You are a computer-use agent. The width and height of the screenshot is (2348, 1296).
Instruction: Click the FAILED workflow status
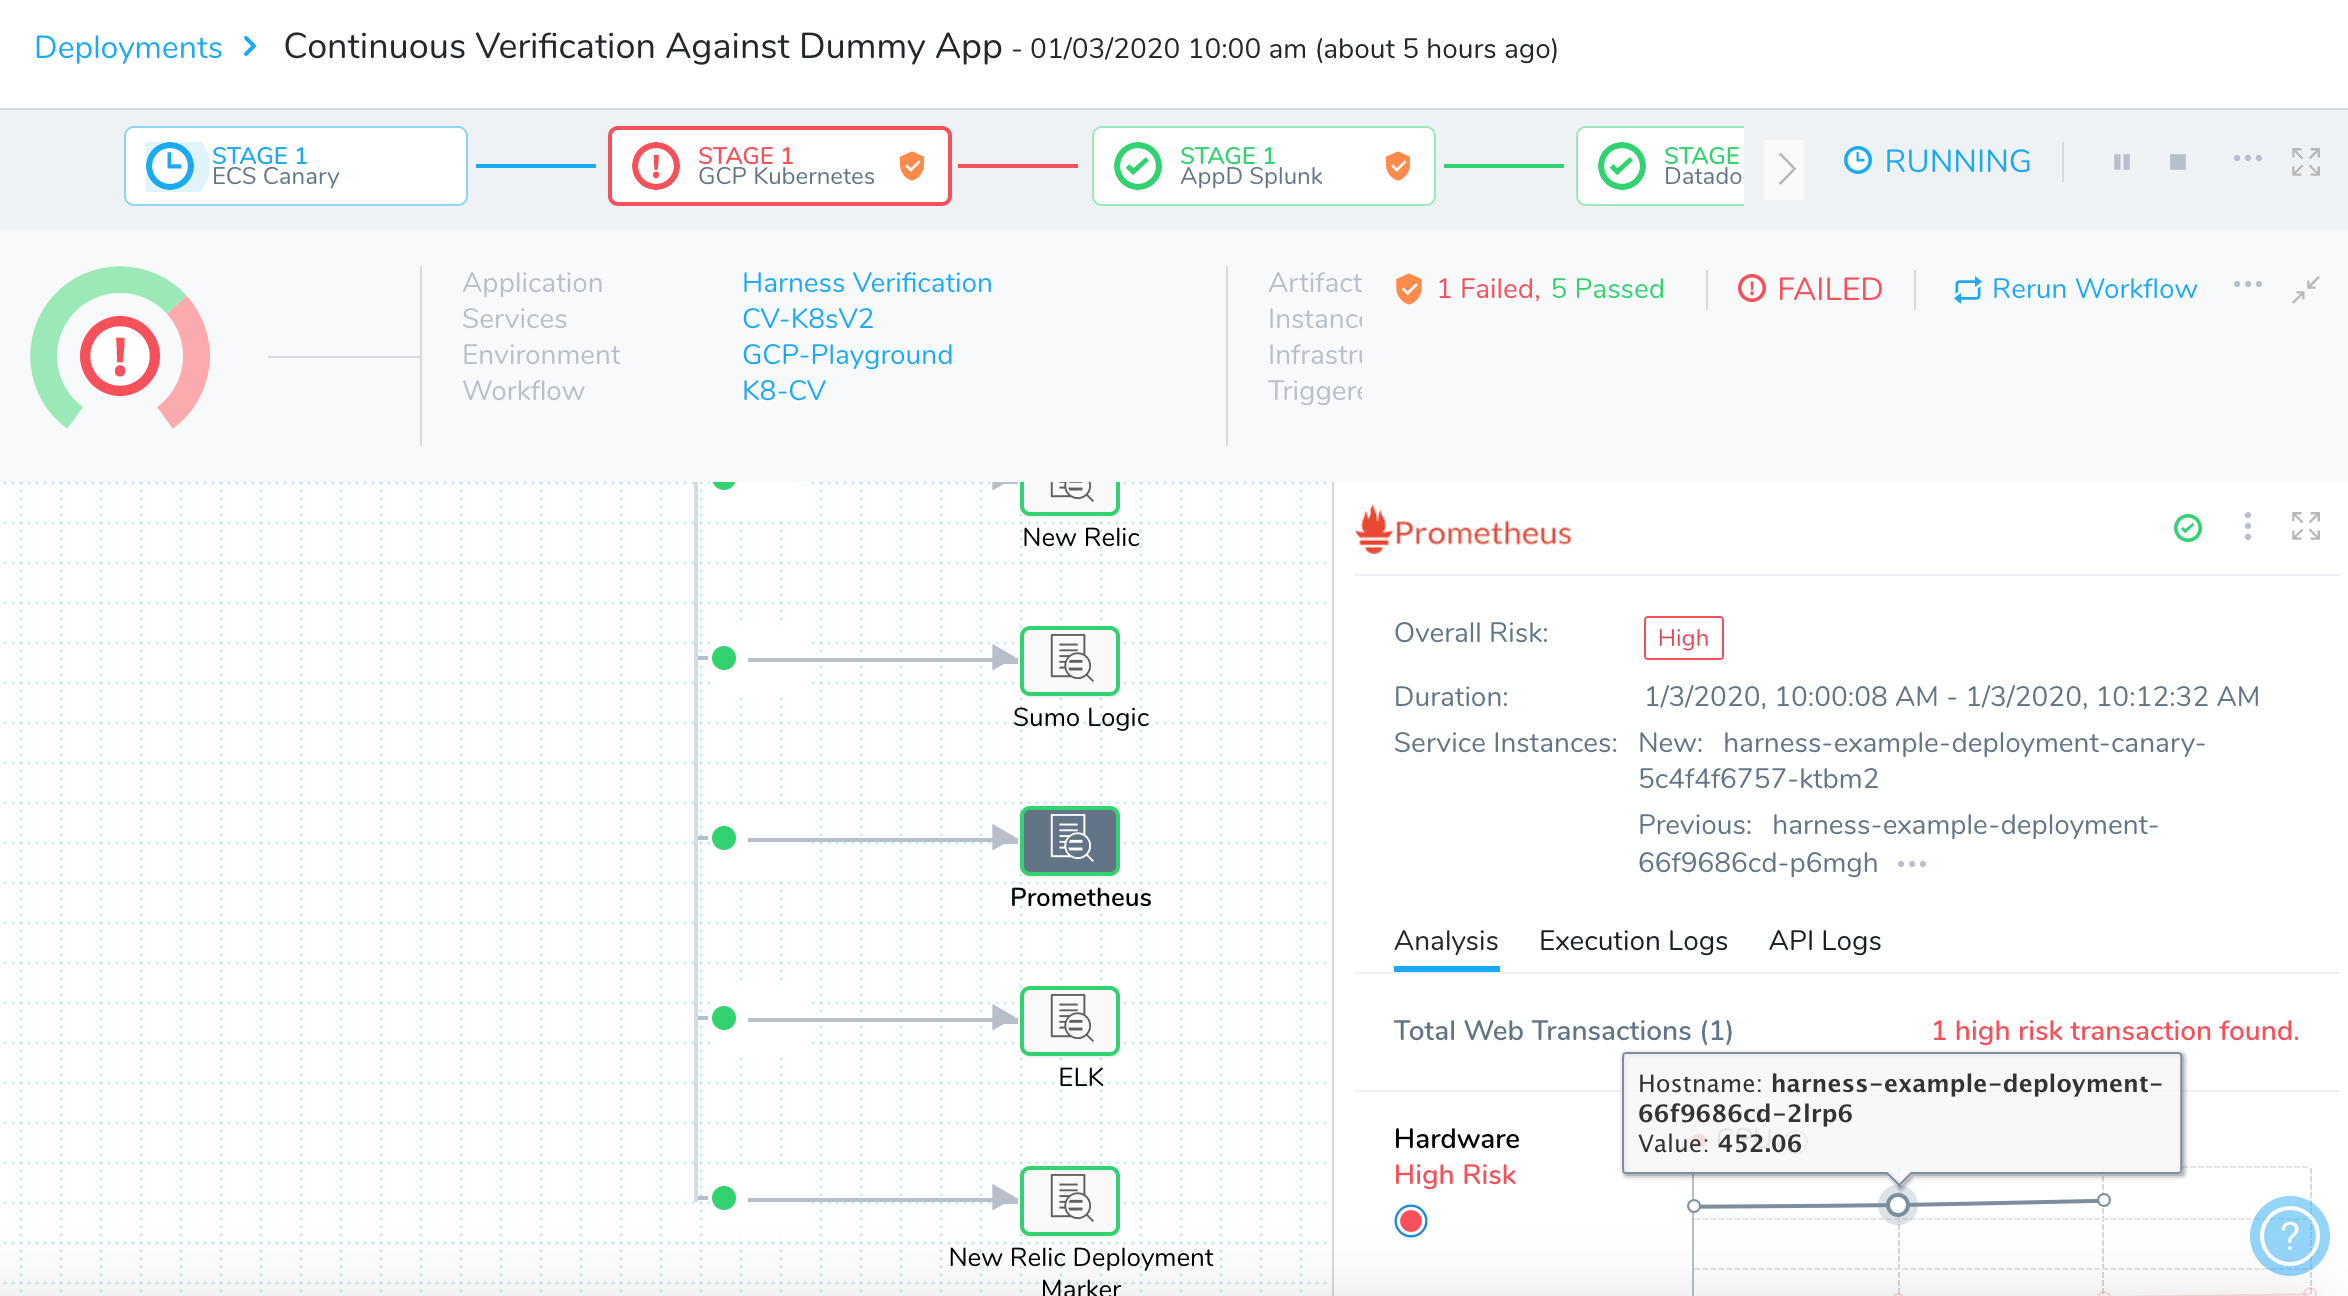(1810, 289)
